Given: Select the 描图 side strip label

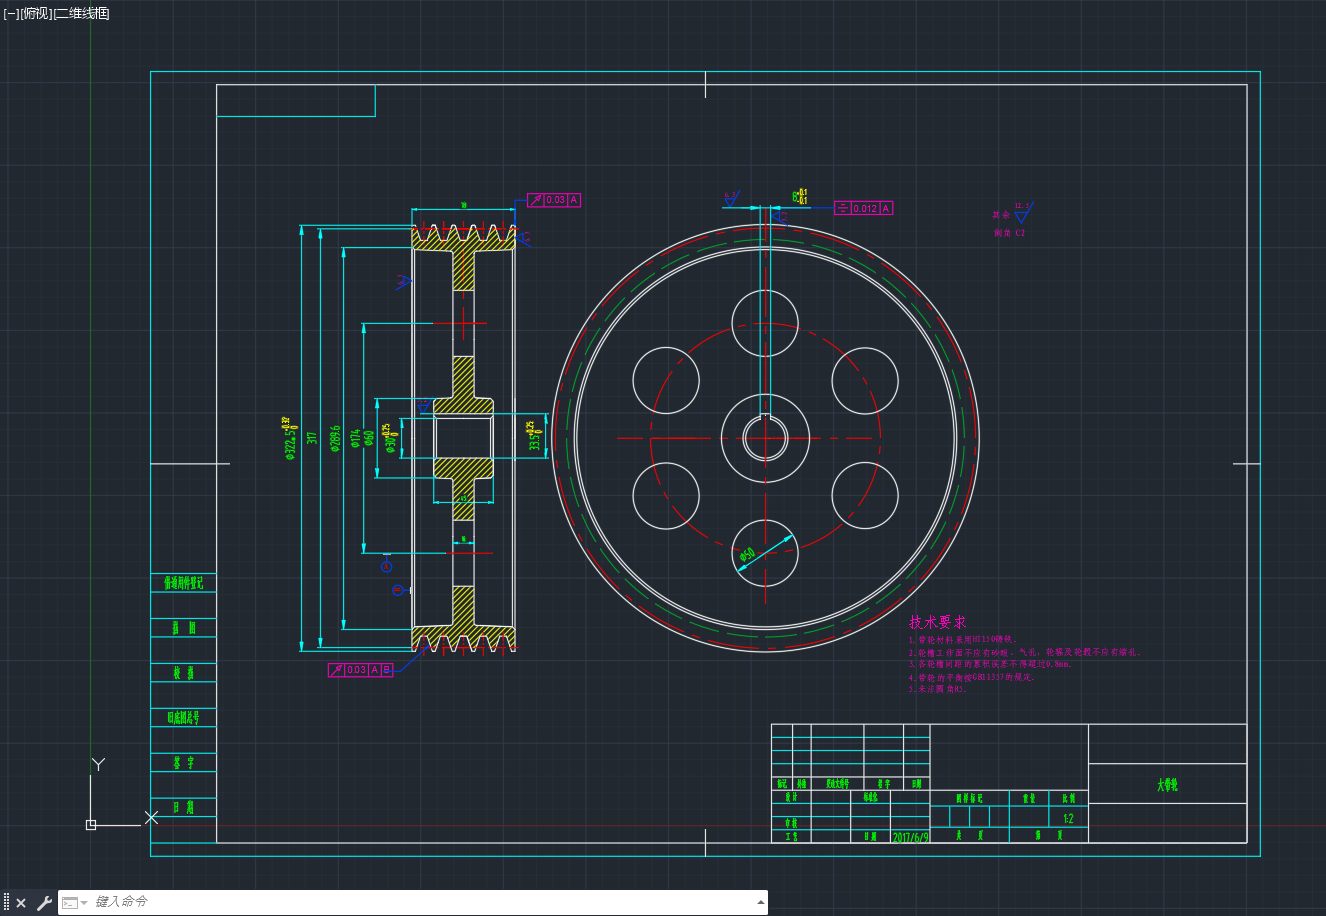Looking at the screenshot, I should 184,628.
